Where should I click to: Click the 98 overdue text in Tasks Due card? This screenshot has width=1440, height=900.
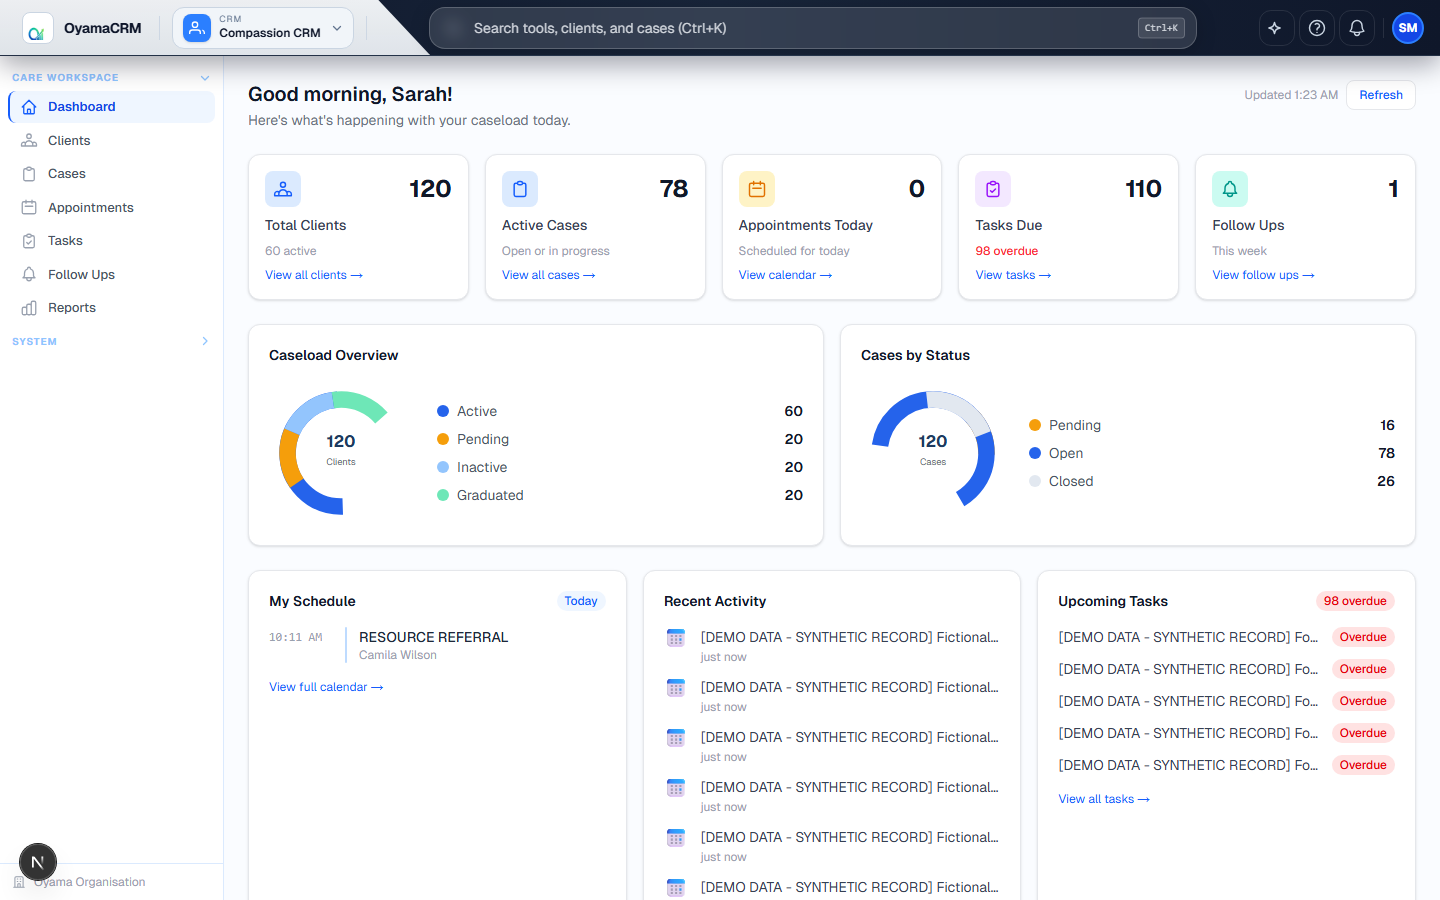click(1007, 251)
